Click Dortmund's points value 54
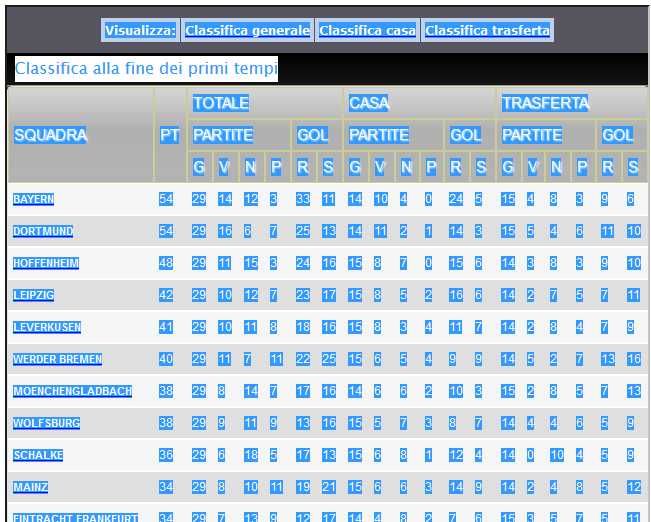Screen dimensions: 651x522 pyautogui.click(x=166, y=231)
